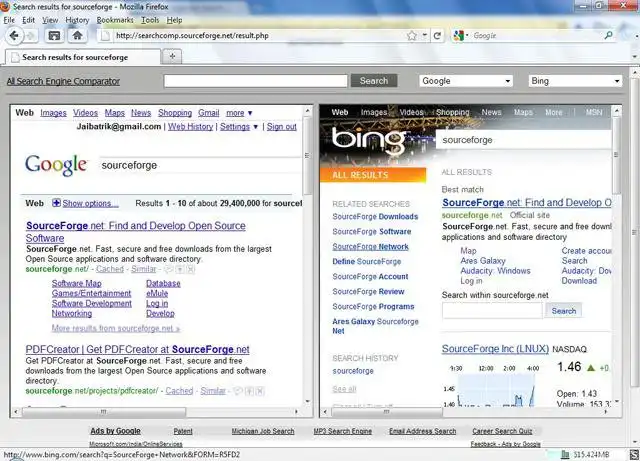640x461 pixels.
Task: Open PDFCreator at SourceForge.net result
Action: [138, 350]
